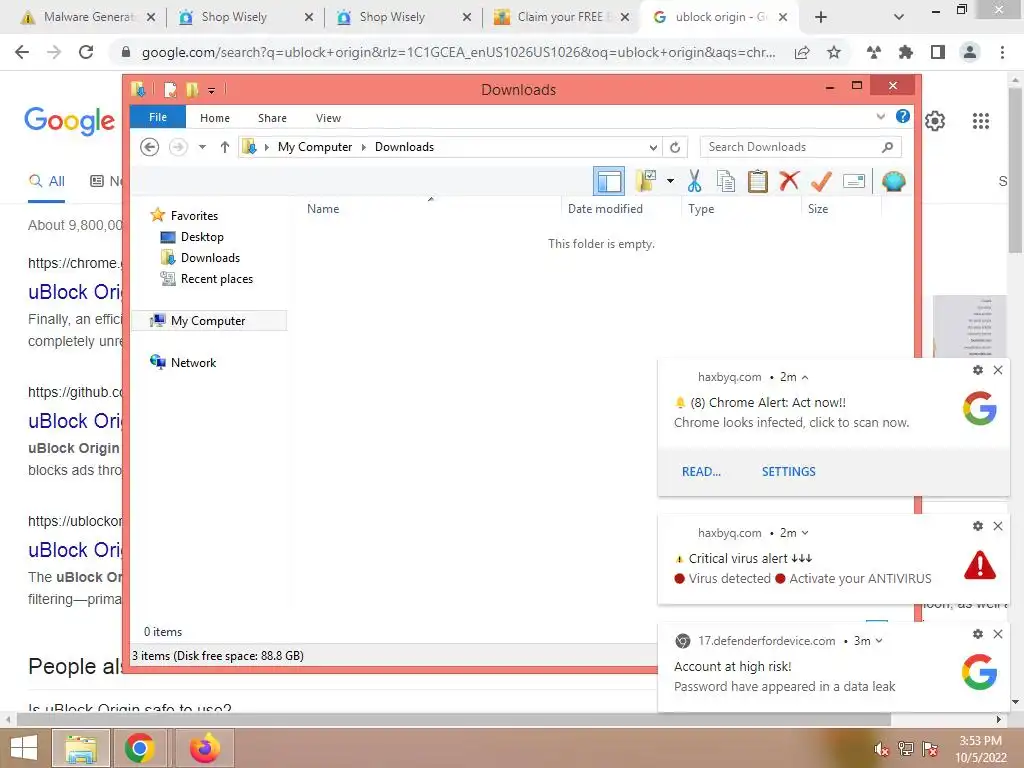Toggle the preview pane layout icon
This screenshot has height=768, width=1024.
(x=609, y=181)
